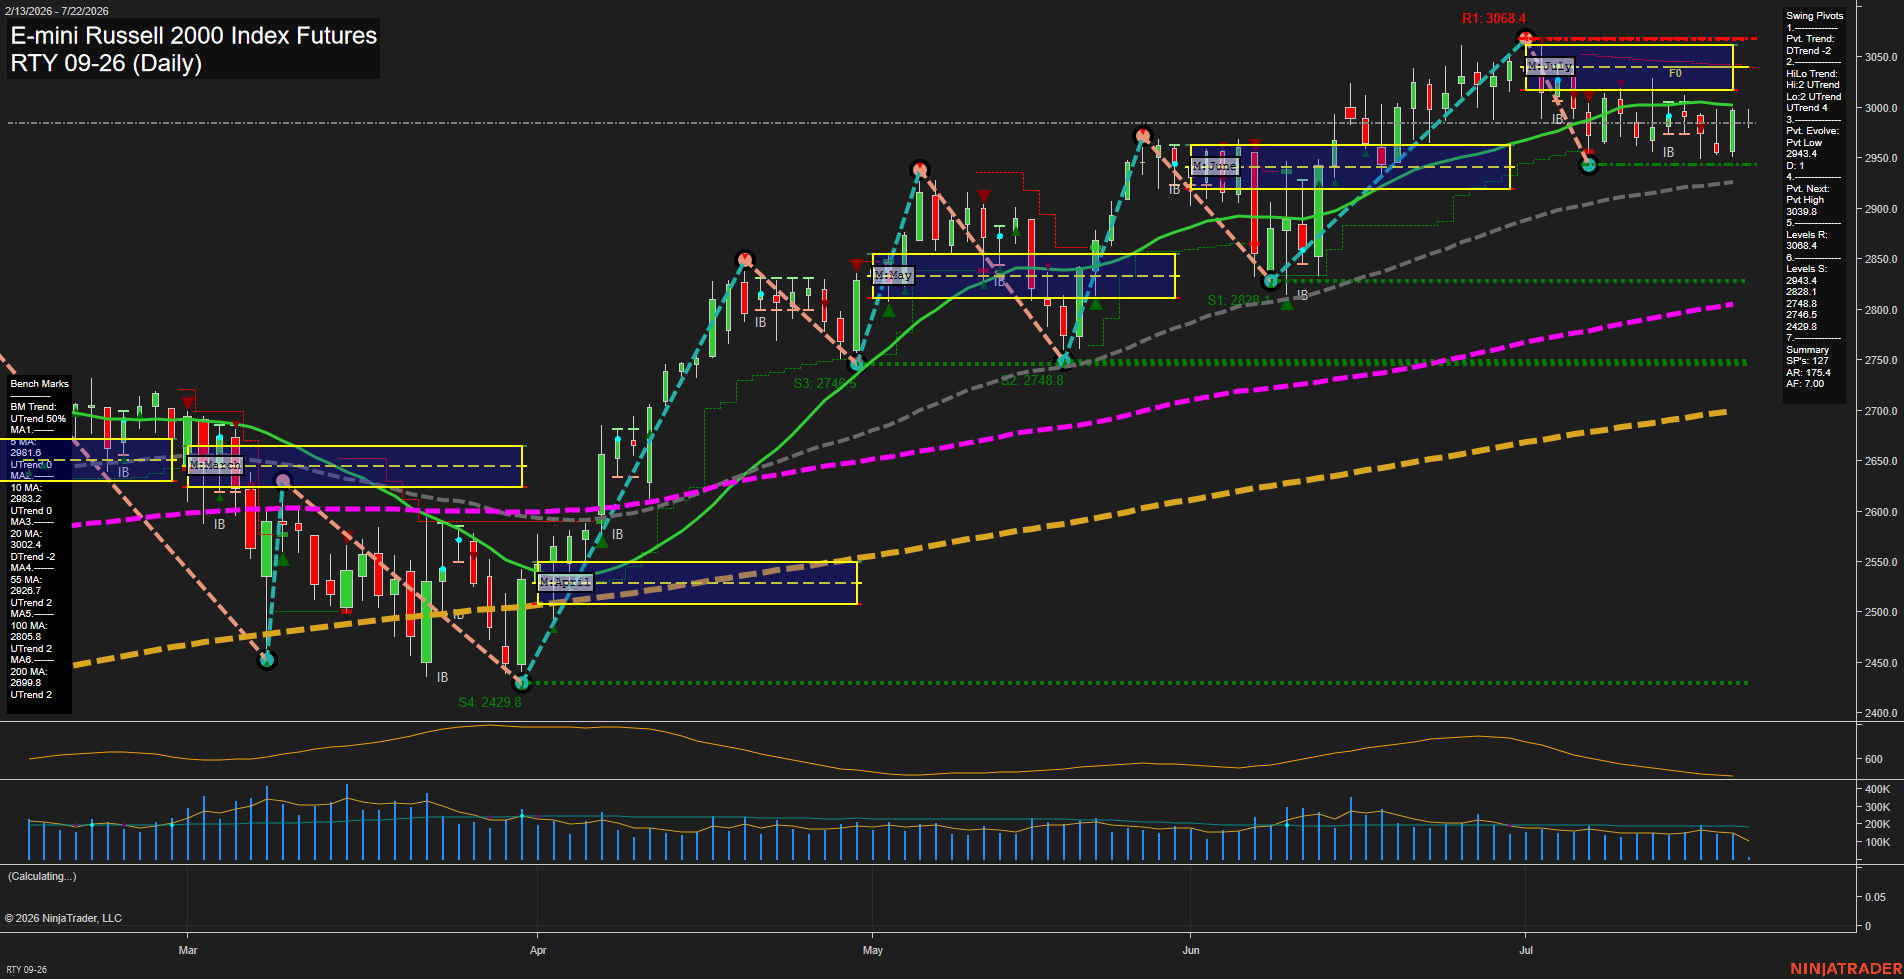The height and width of the screenshot is (979, 1904).
Task: Click the S1: 2828.1 support label
Action: tap(1238, 300)
